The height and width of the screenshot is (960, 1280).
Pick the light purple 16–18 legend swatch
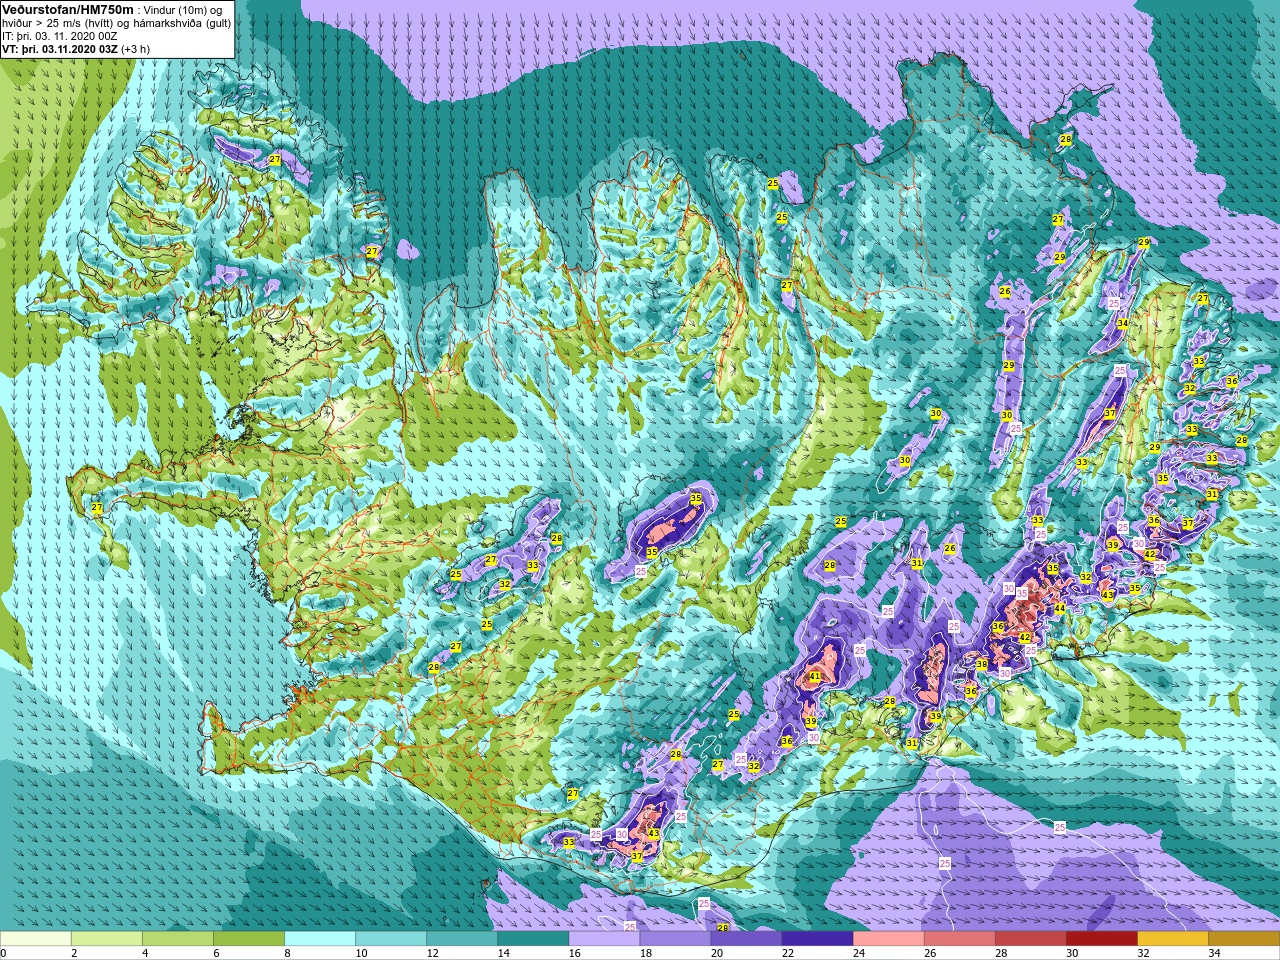tap(604, 939)
